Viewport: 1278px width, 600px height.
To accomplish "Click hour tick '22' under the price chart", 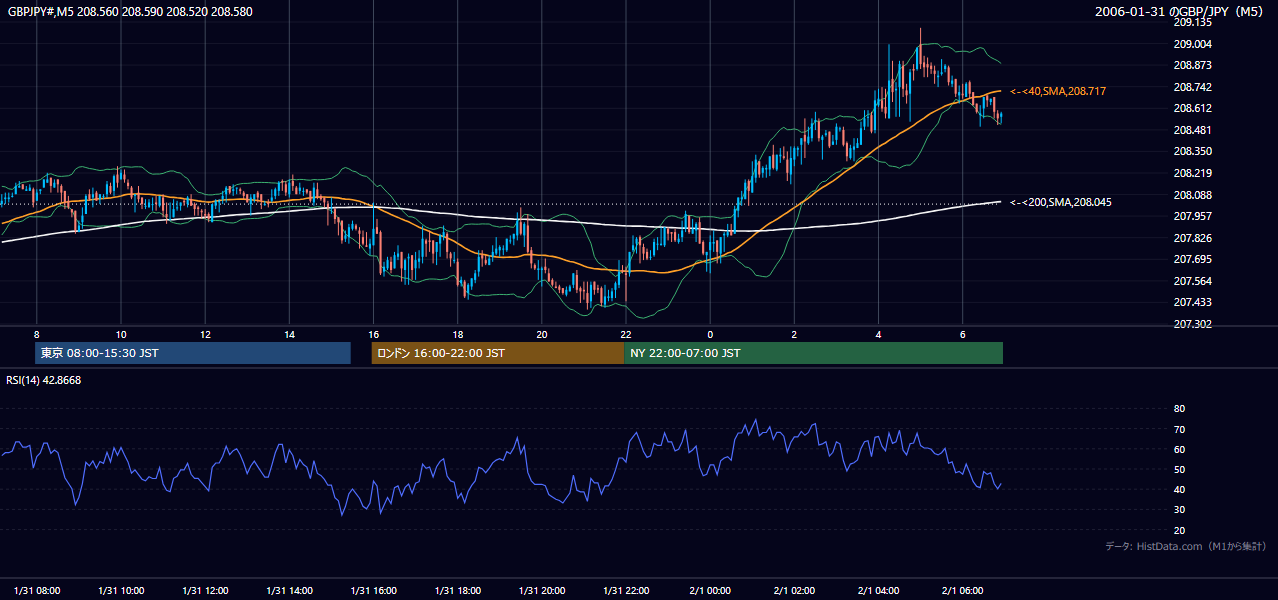I will pyautogui.click(x=626, y=334).
